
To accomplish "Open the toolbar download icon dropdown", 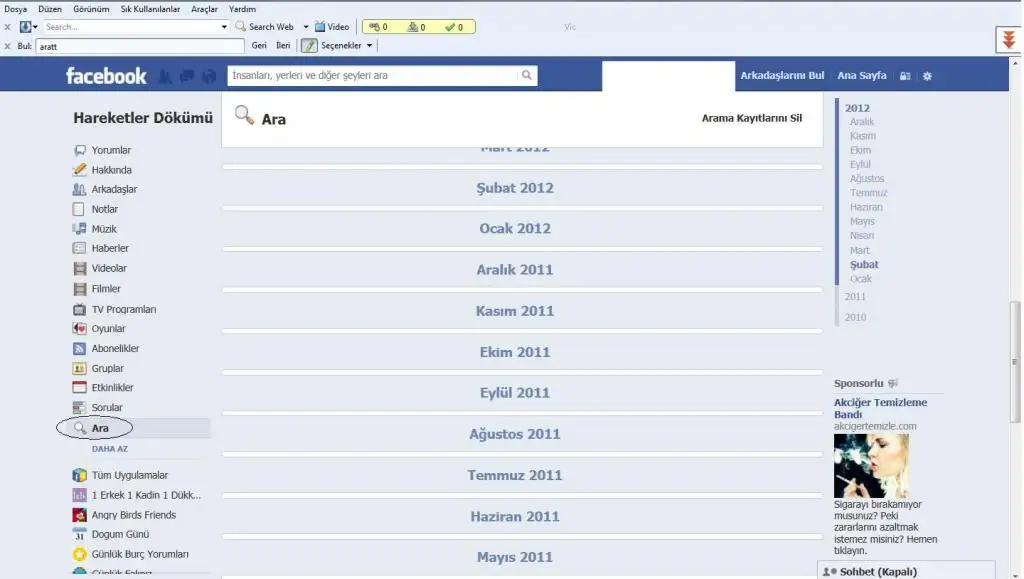I will coord(35,27).
